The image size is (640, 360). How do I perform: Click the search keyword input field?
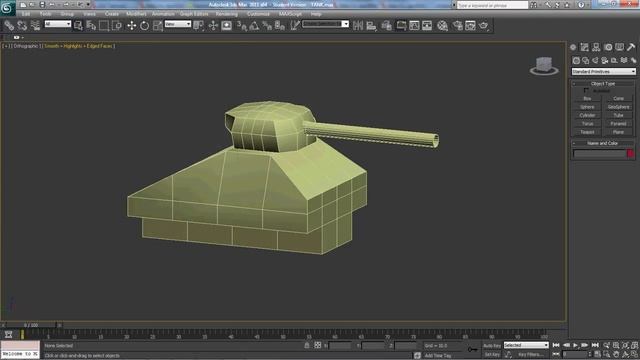pos(492,5)
